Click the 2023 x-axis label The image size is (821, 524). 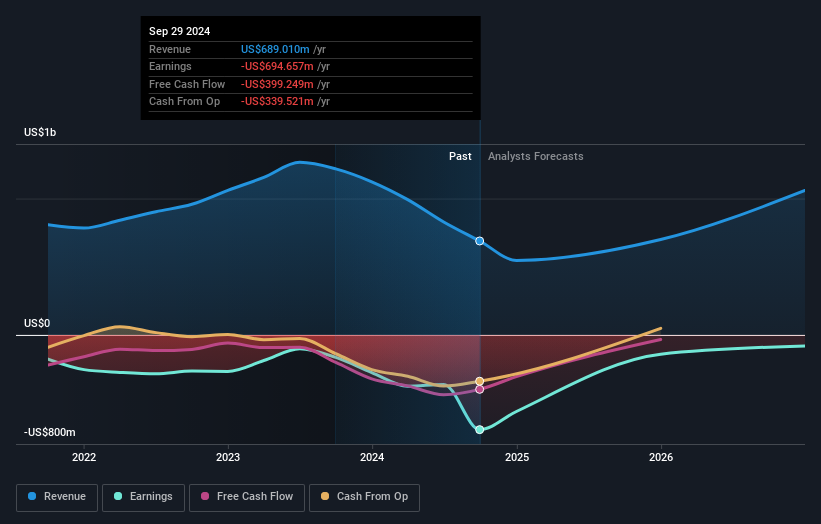228,457
